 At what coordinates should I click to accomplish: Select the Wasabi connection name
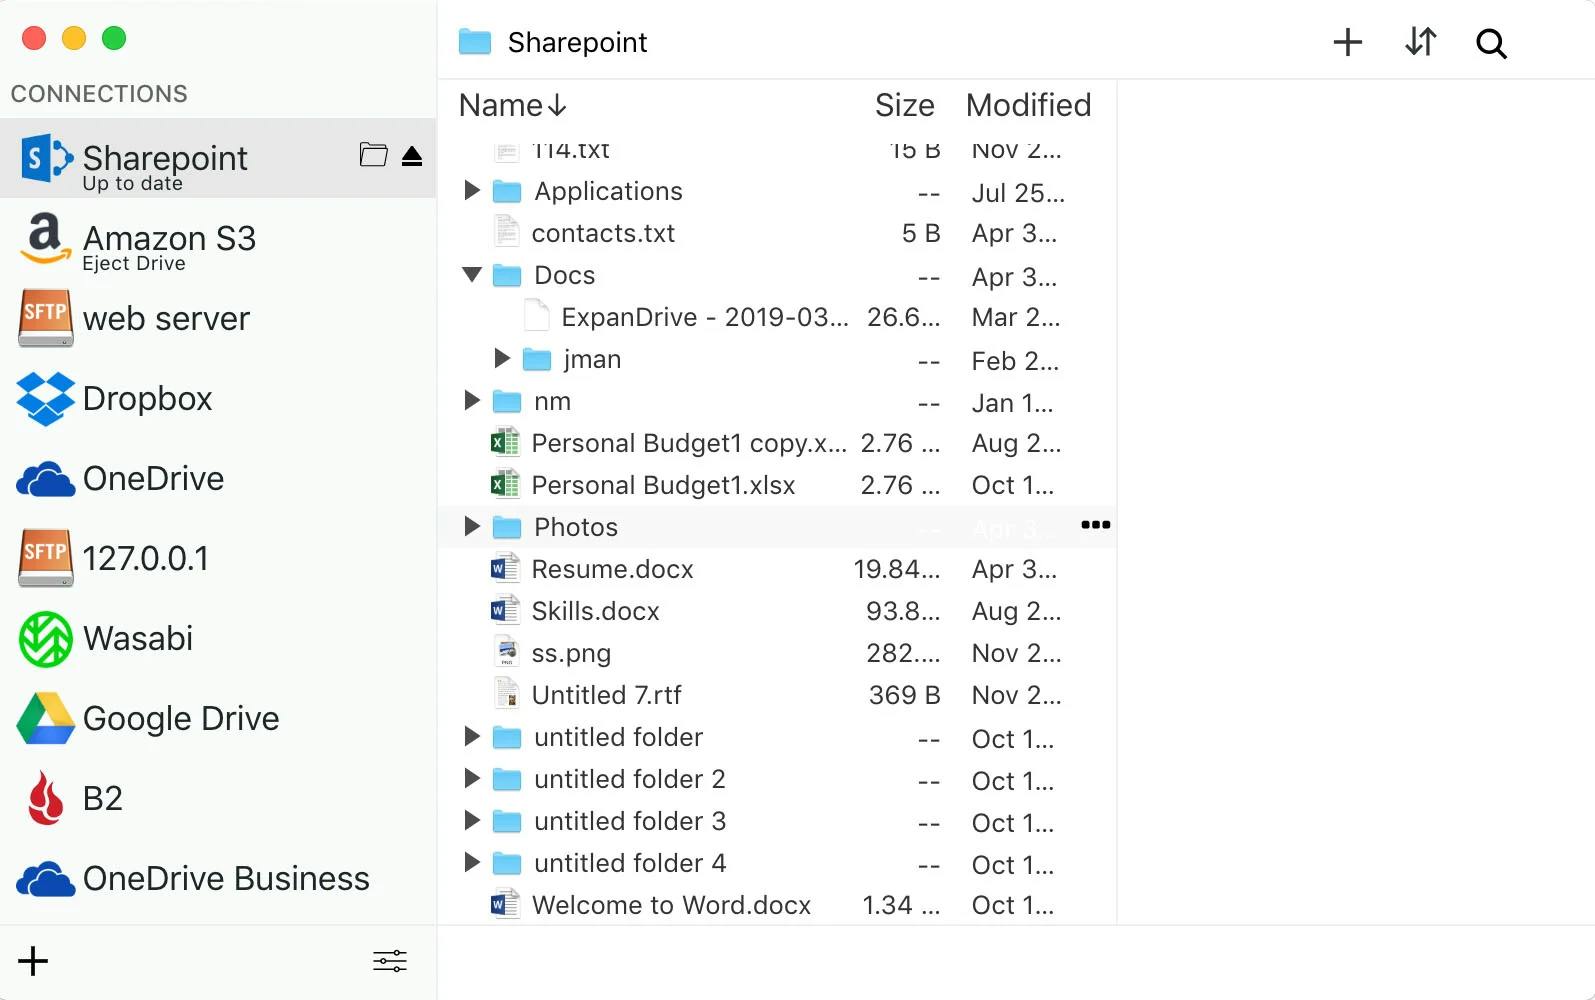click(138, 638)
